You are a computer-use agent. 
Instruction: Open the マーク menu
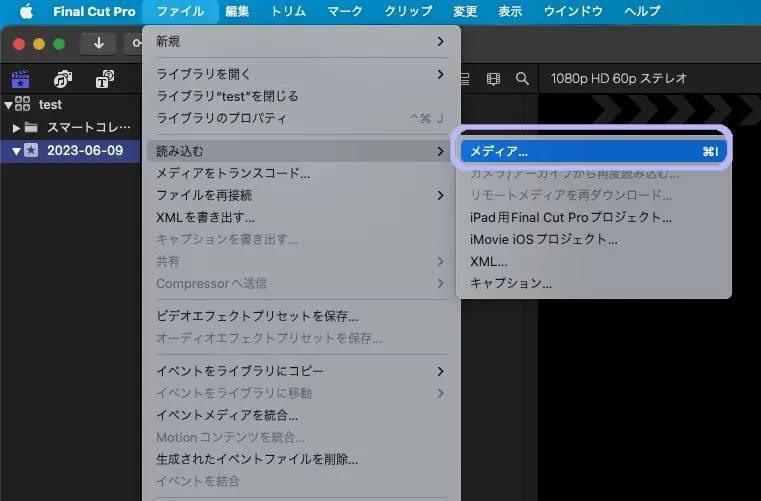point(345,11)
